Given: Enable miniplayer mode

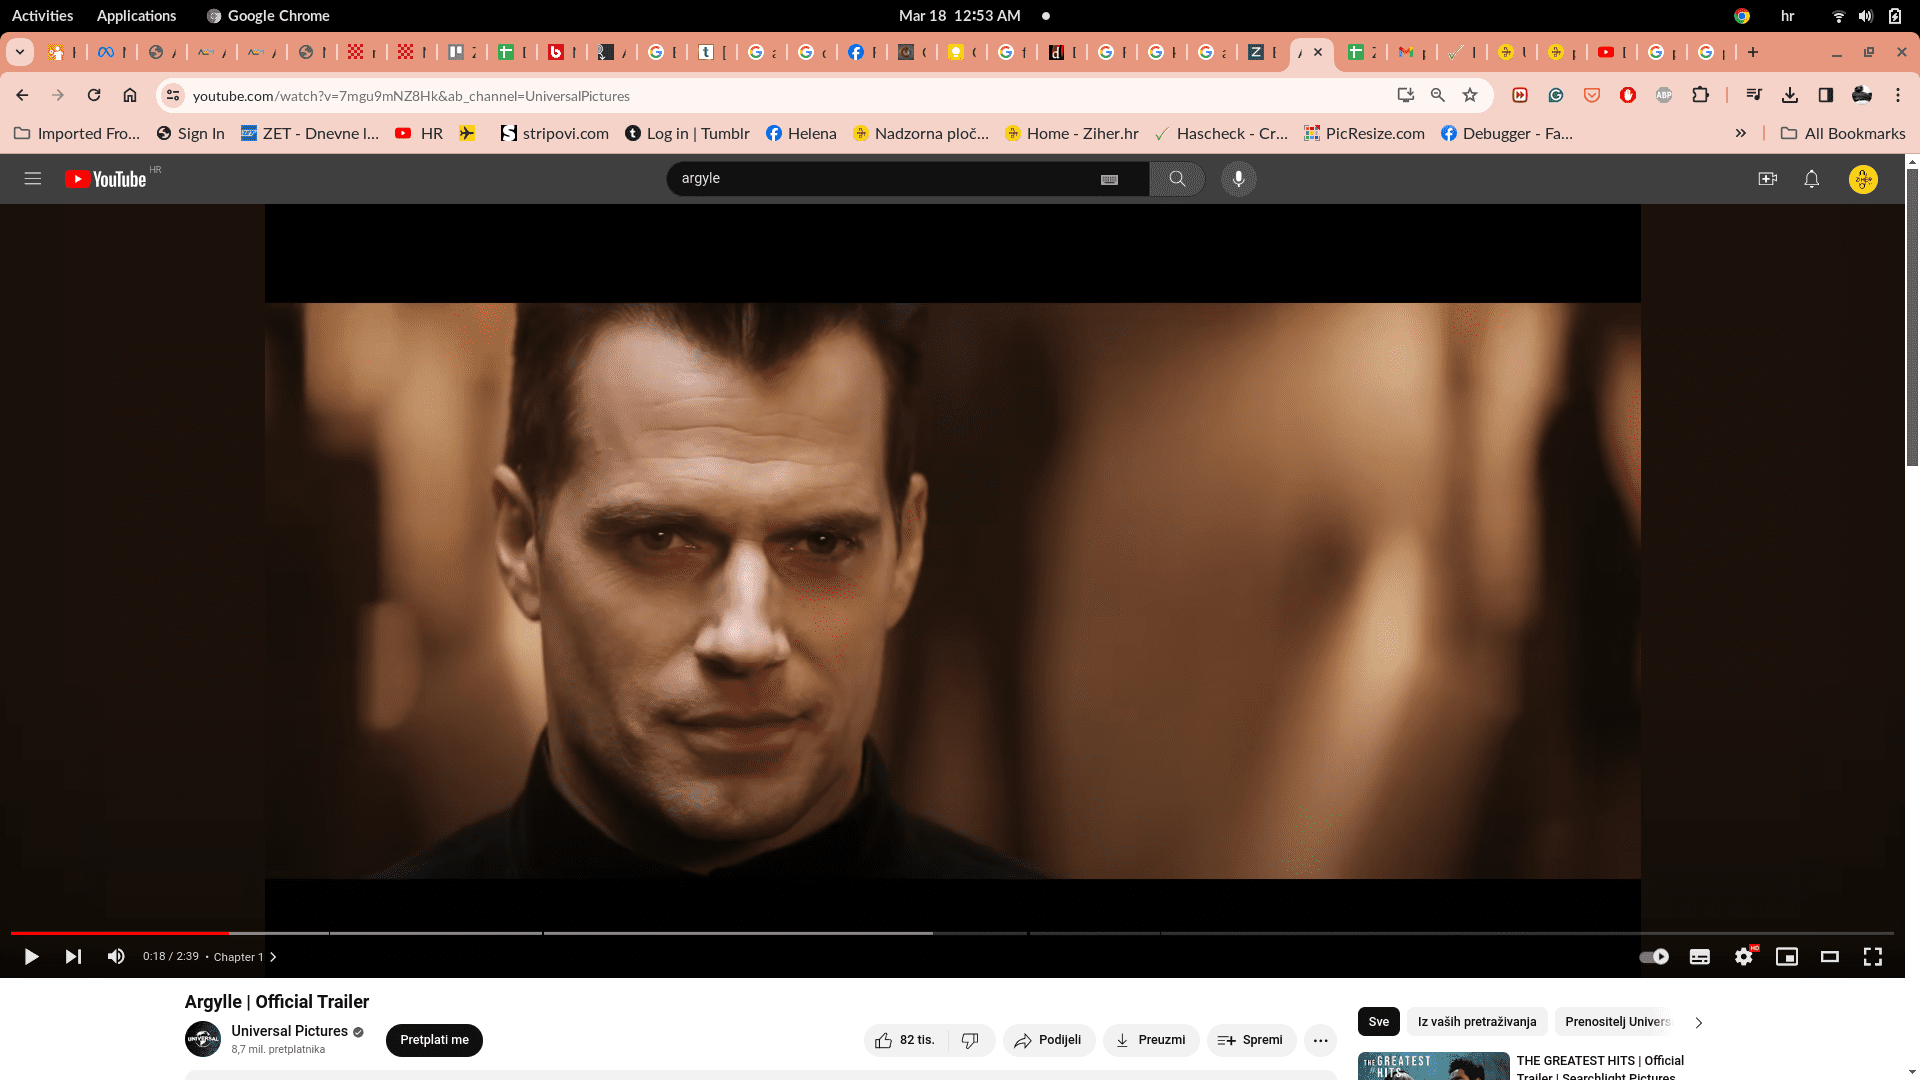Looking at the screenshot, I should pyautogui.click(x=1787, y=957).
